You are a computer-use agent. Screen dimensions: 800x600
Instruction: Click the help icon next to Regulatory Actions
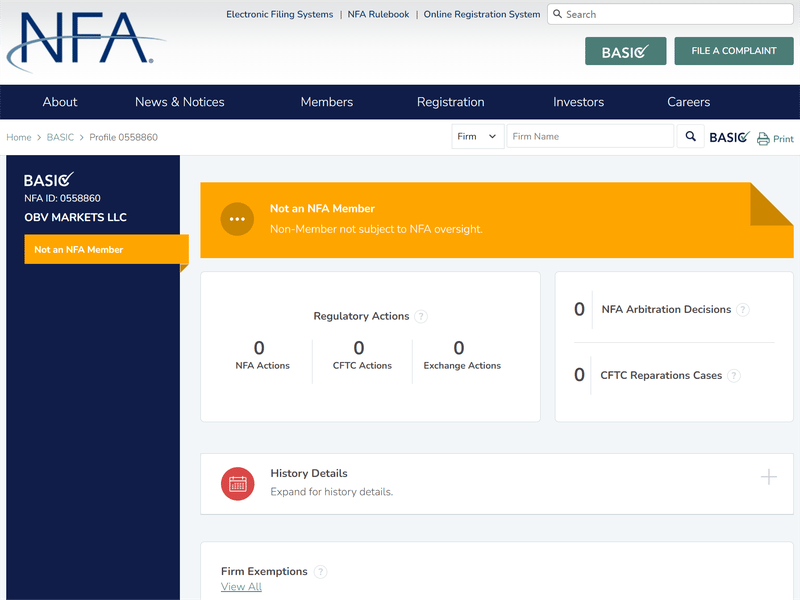(x=421, y=316)
